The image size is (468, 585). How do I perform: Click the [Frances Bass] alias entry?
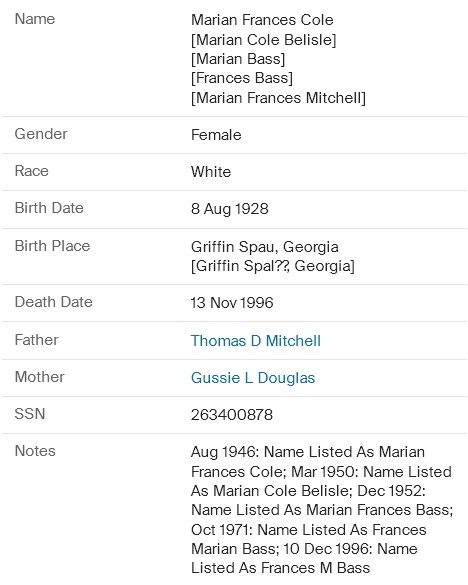[x=242, y=78]
